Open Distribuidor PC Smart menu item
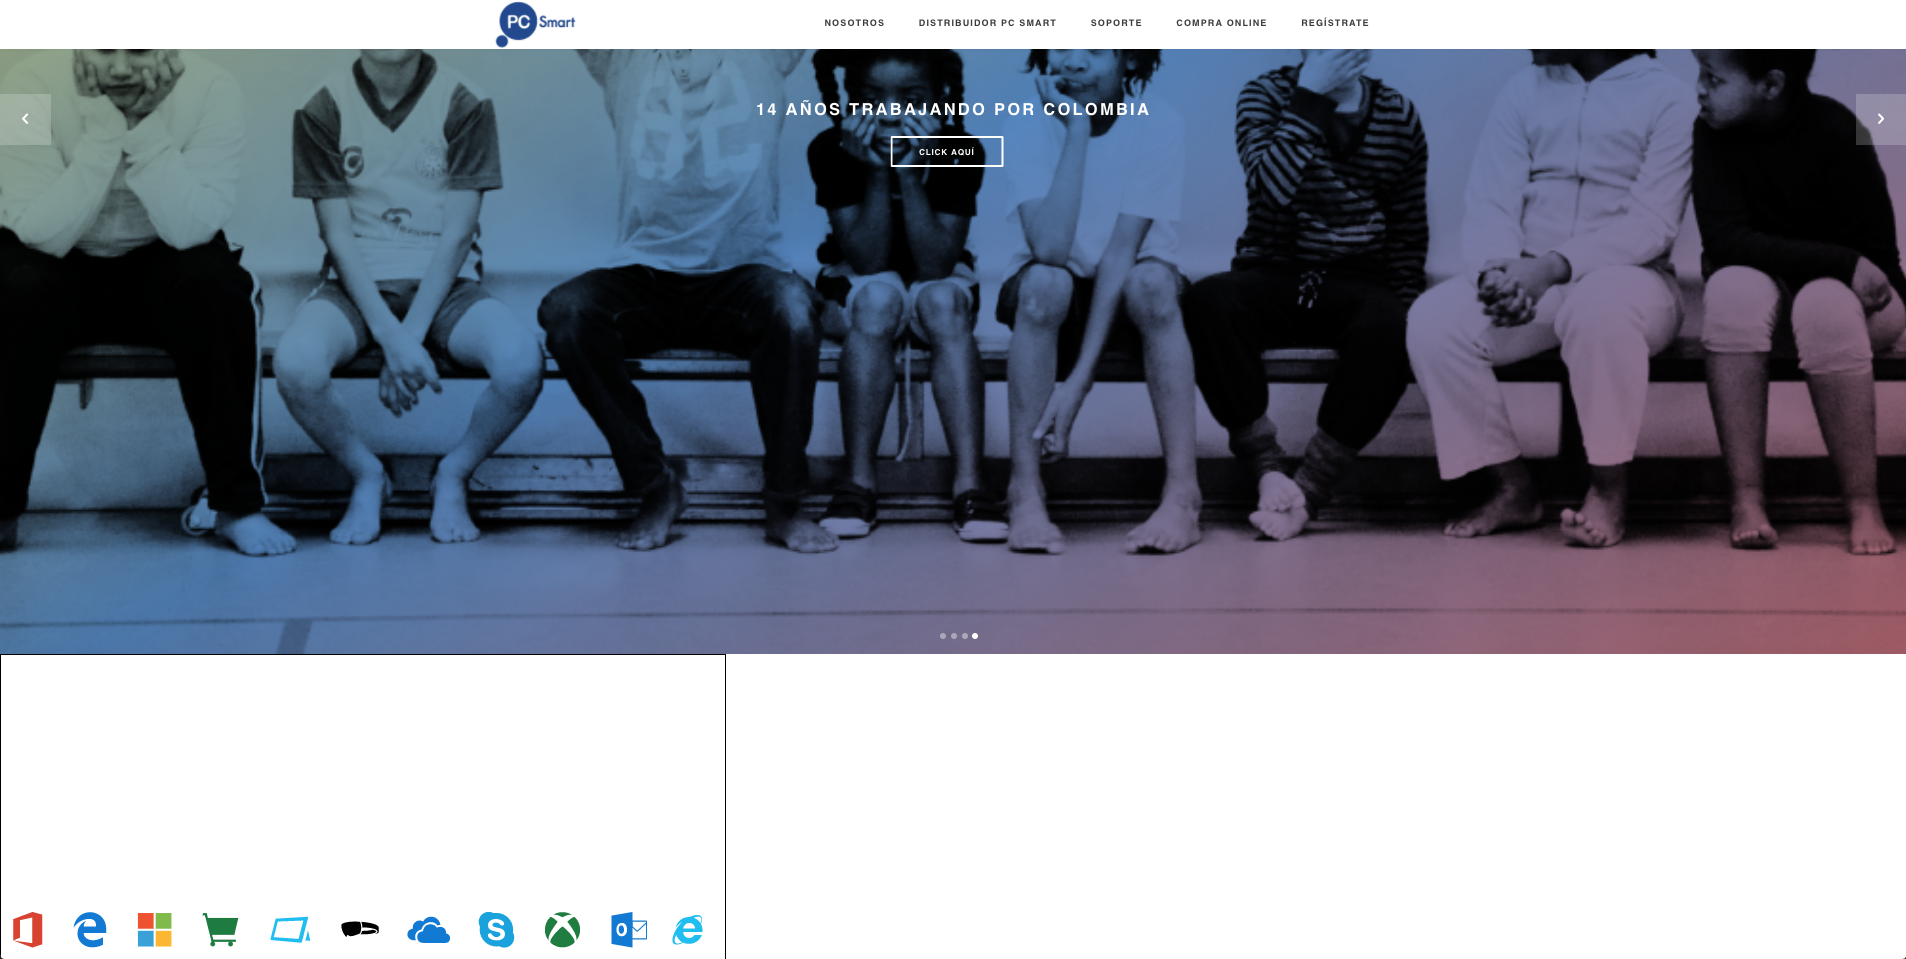1906x959 pixels. [987, 23]
